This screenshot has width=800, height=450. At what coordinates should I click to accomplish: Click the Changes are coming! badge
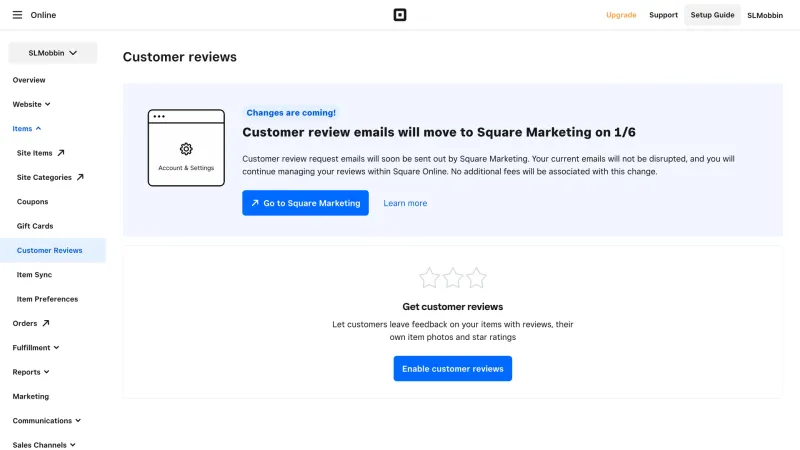291,113
